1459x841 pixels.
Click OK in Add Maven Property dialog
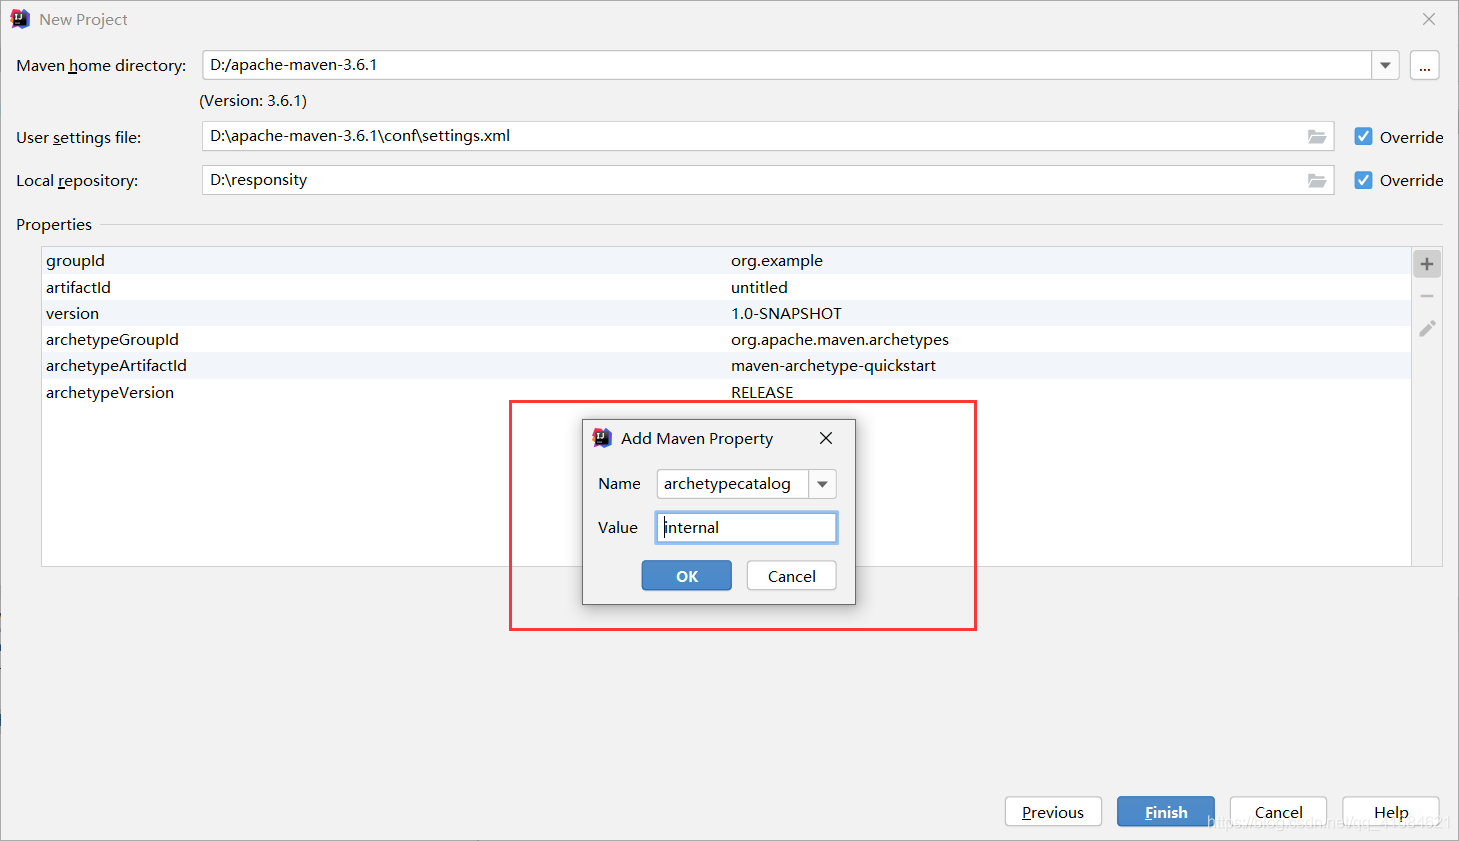(686, 576)
